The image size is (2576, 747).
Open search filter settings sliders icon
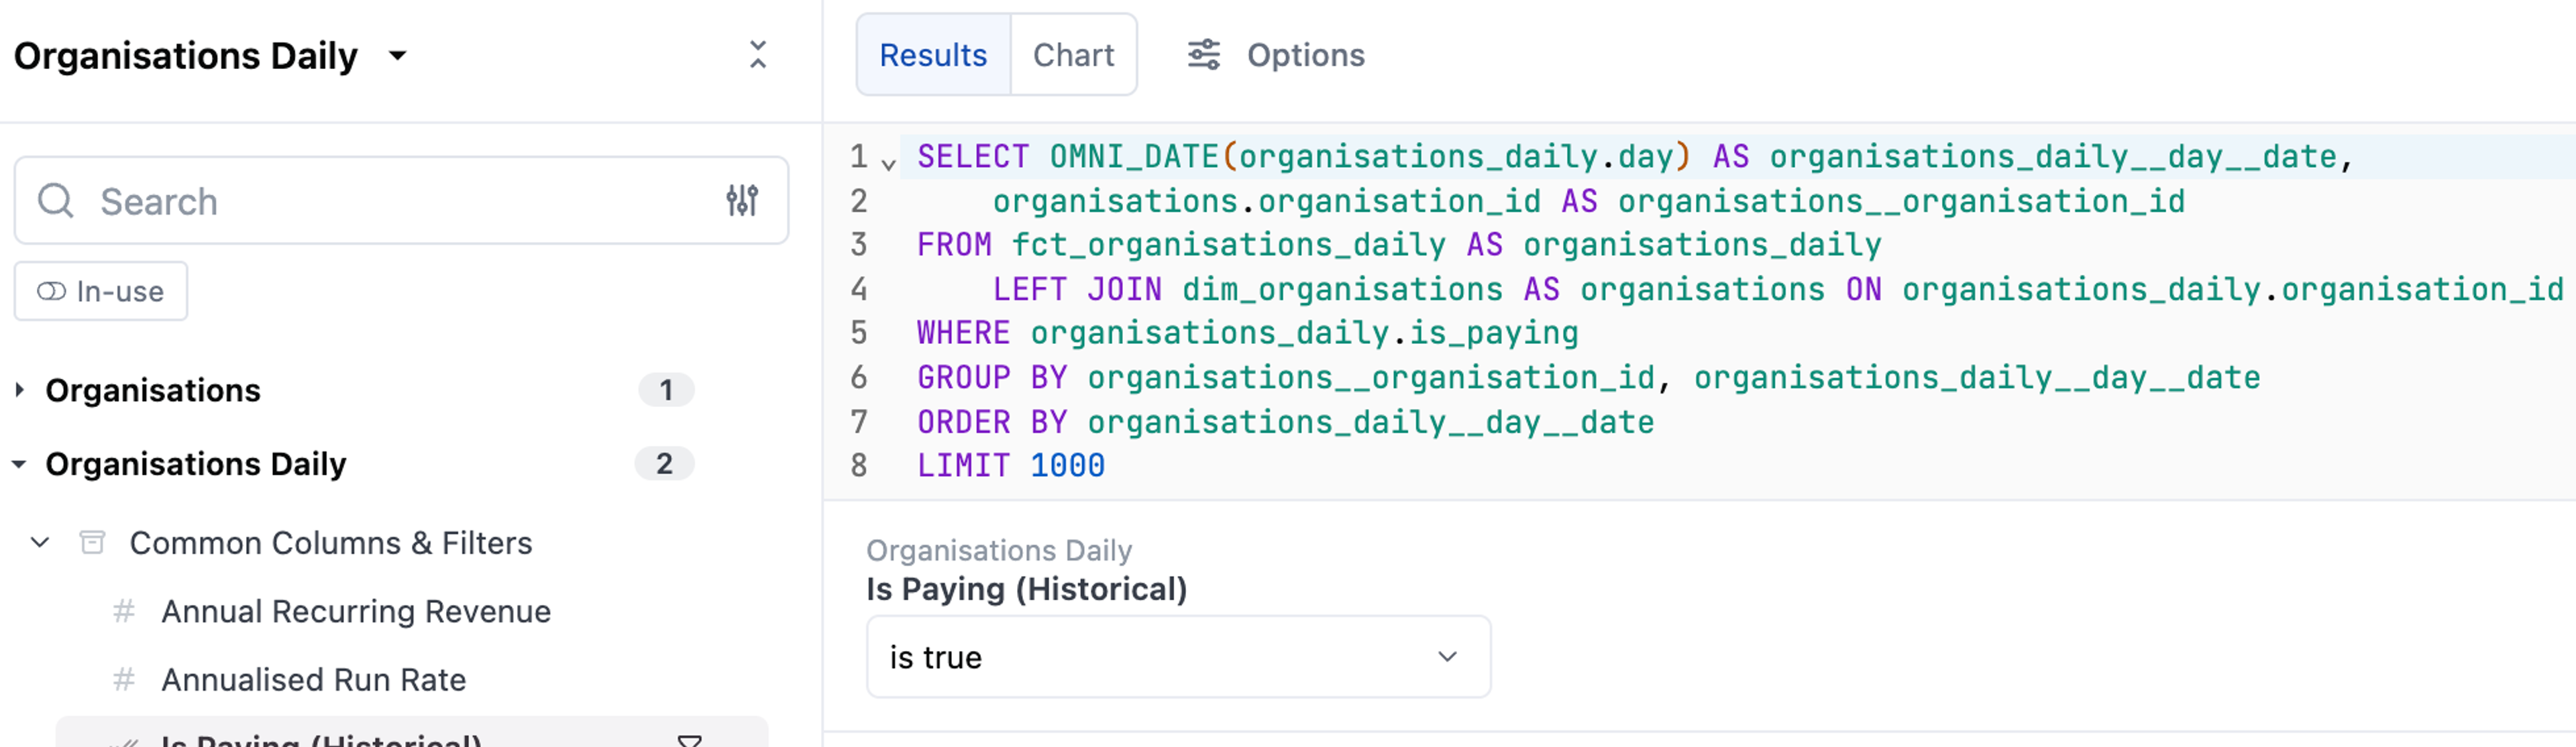click(742, 201)
